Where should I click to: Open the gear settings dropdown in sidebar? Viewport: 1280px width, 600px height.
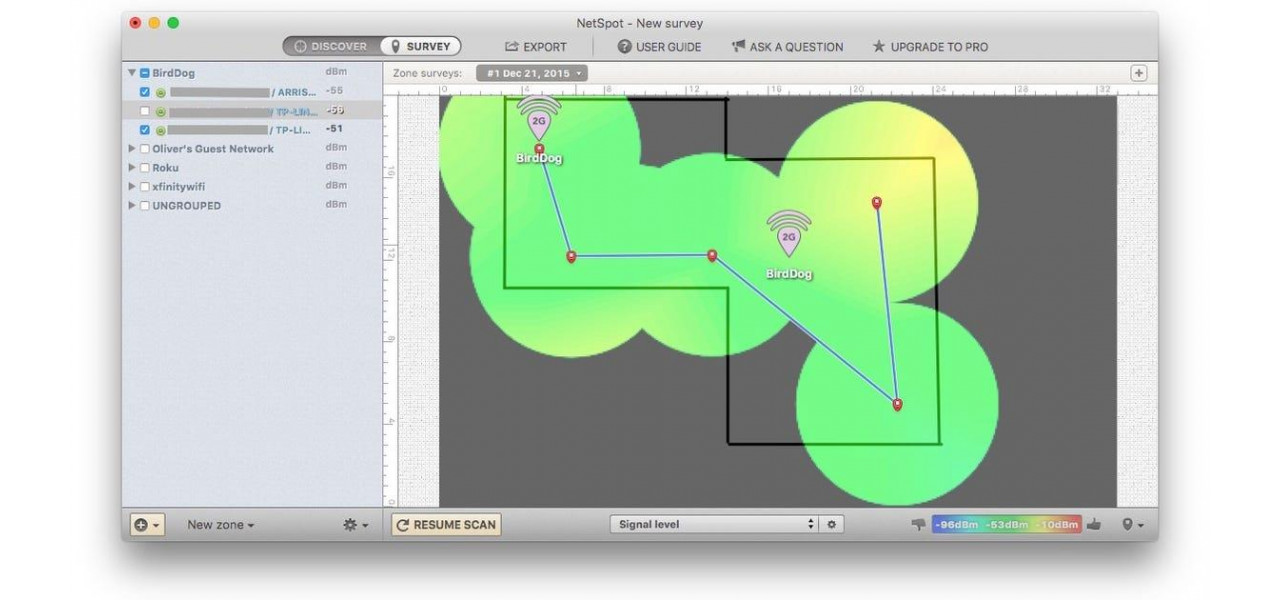point(355,525)
